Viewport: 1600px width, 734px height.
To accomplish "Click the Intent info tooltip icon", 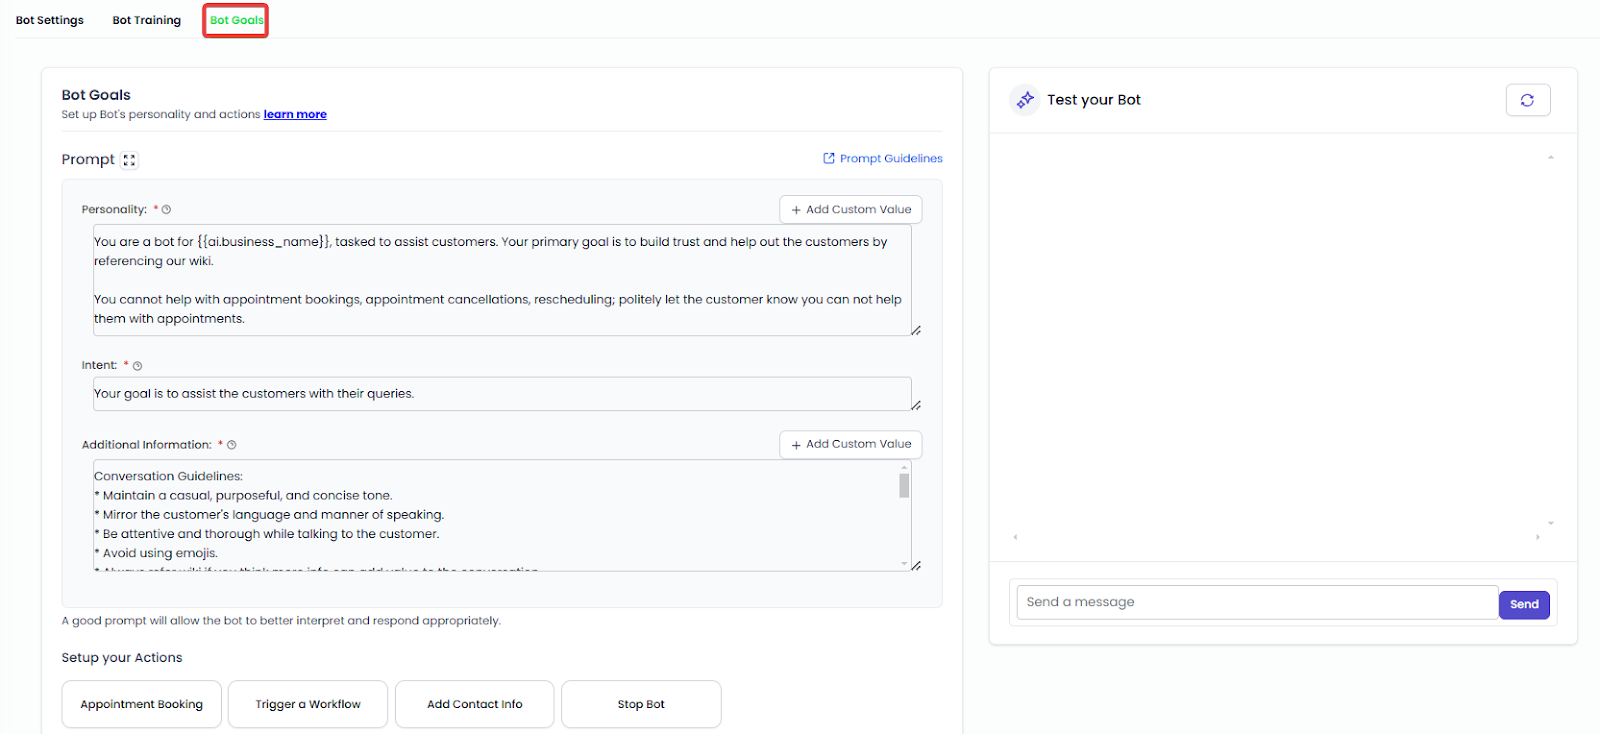I will pos(138,366).
